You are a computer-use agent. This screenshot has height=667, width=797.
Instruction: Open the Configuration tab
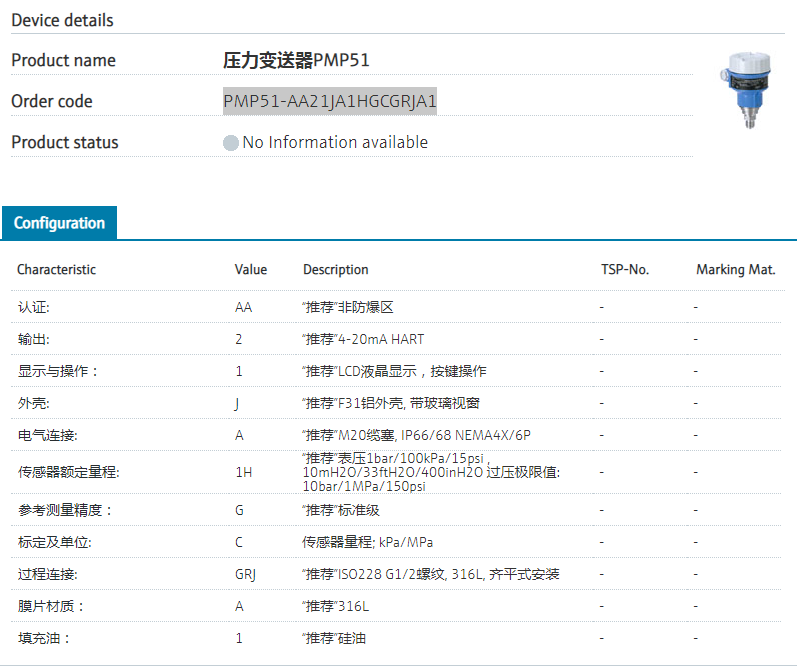tap(59, 223)
